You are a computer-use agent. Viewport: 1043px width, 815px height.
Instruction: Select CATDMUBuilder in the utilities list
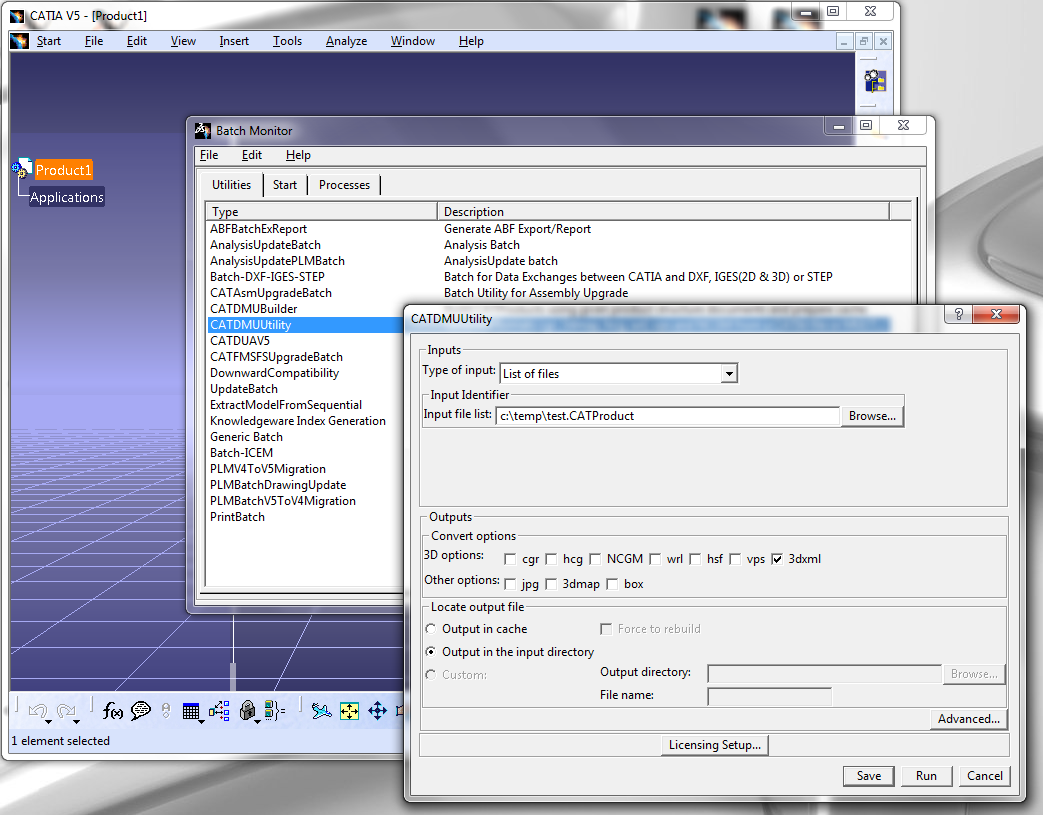[x=253, y=309]
